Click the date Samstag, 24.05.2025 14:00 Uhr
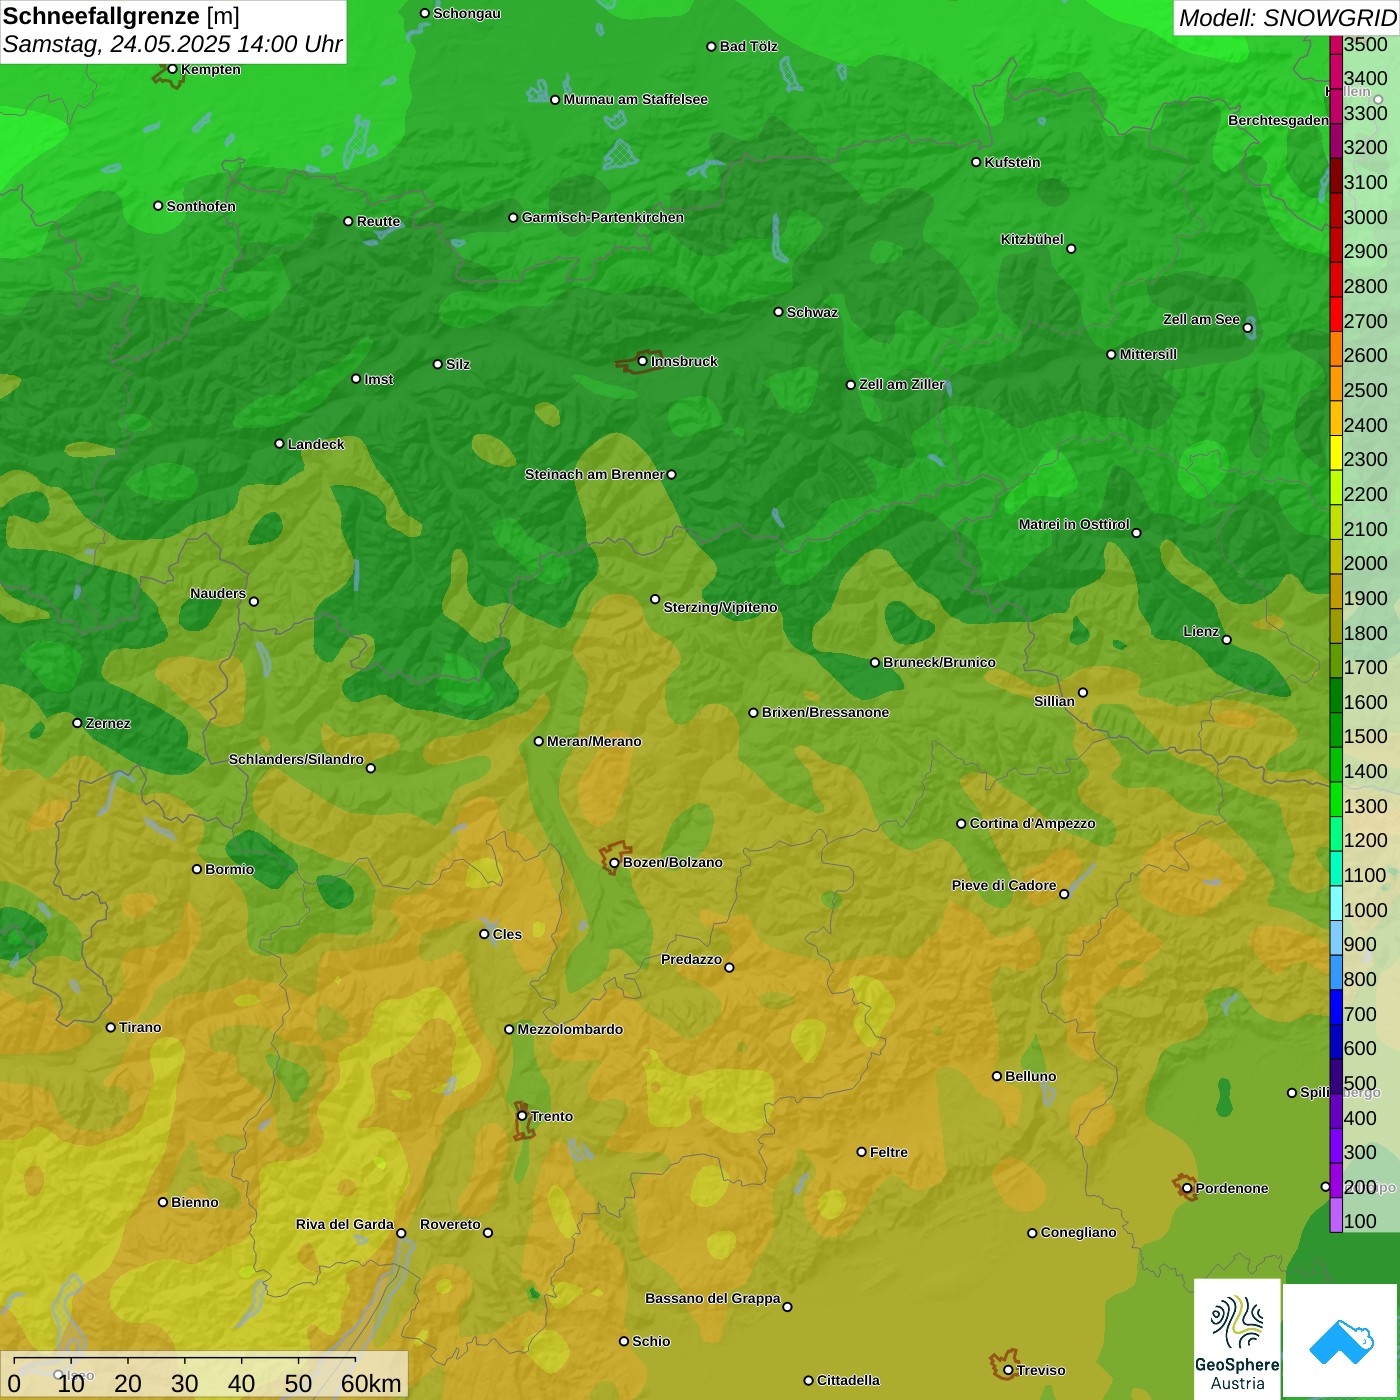 [173, 45]
